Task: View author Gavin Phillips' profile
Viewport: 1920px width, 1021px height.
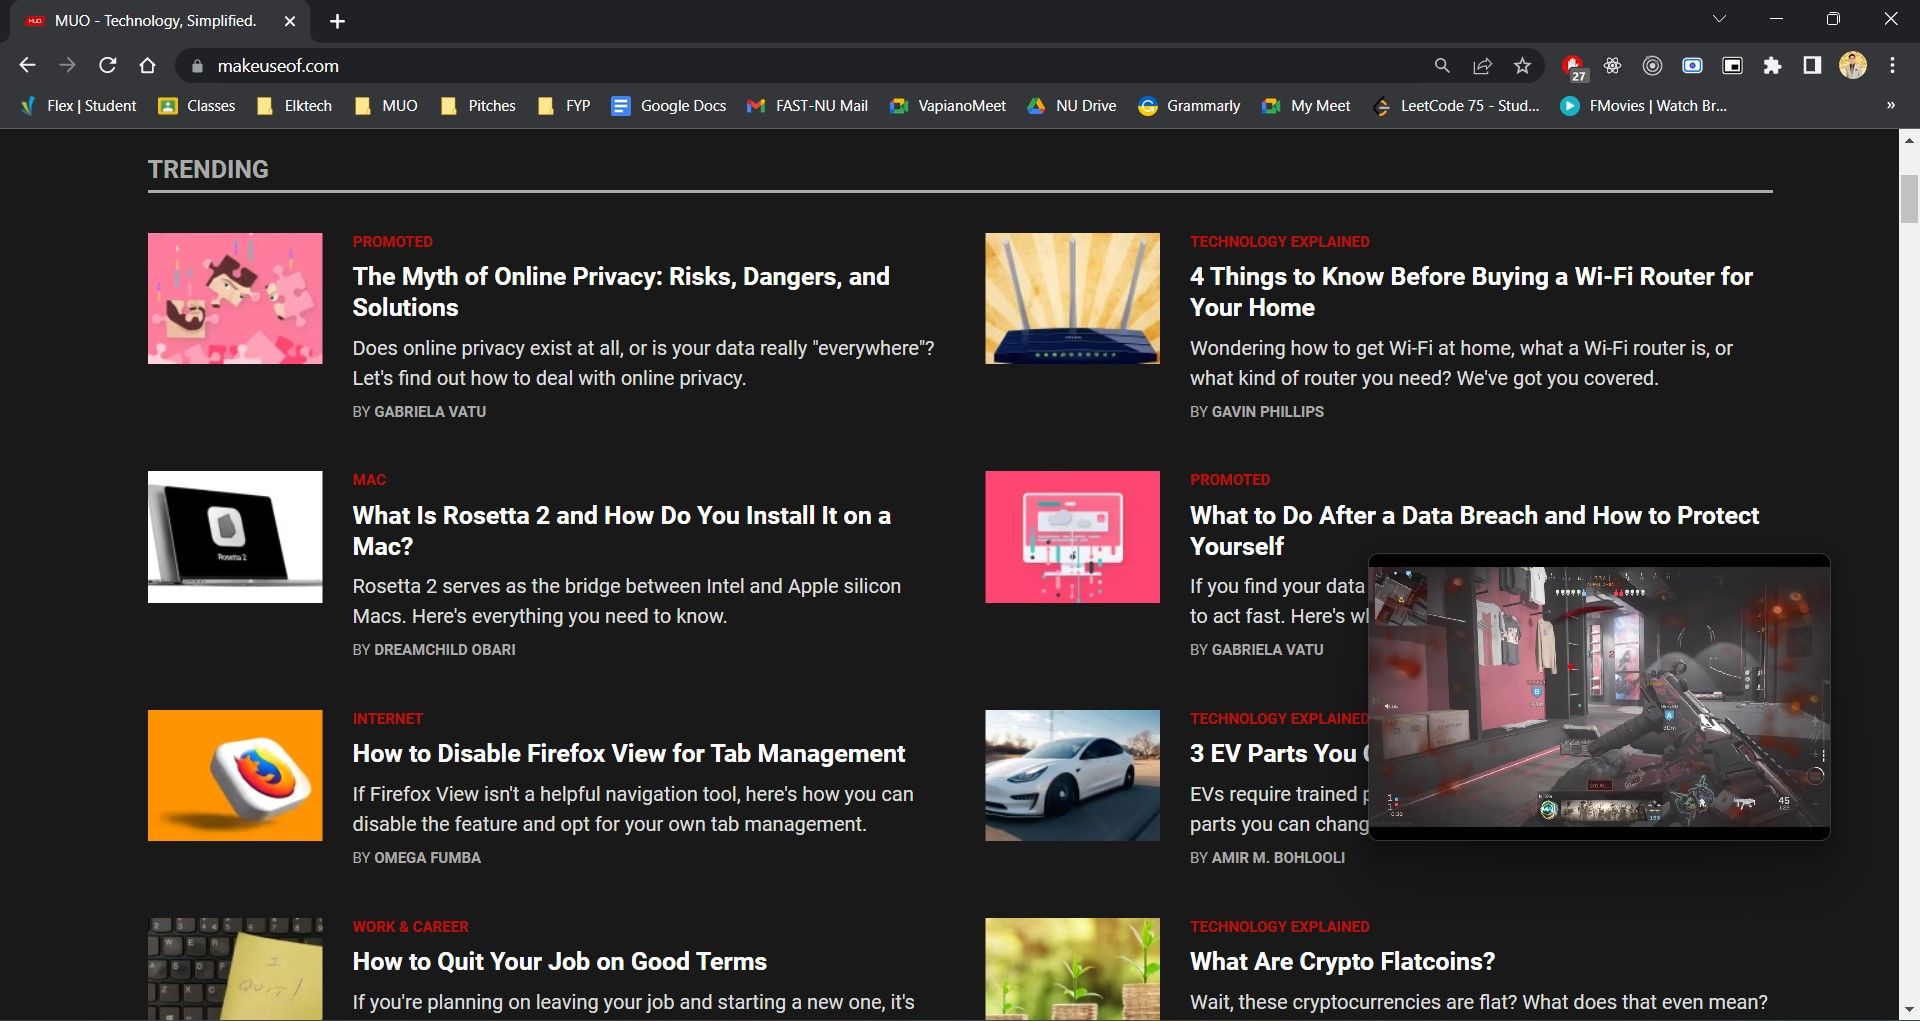Action: click(x=1267, y=412)
